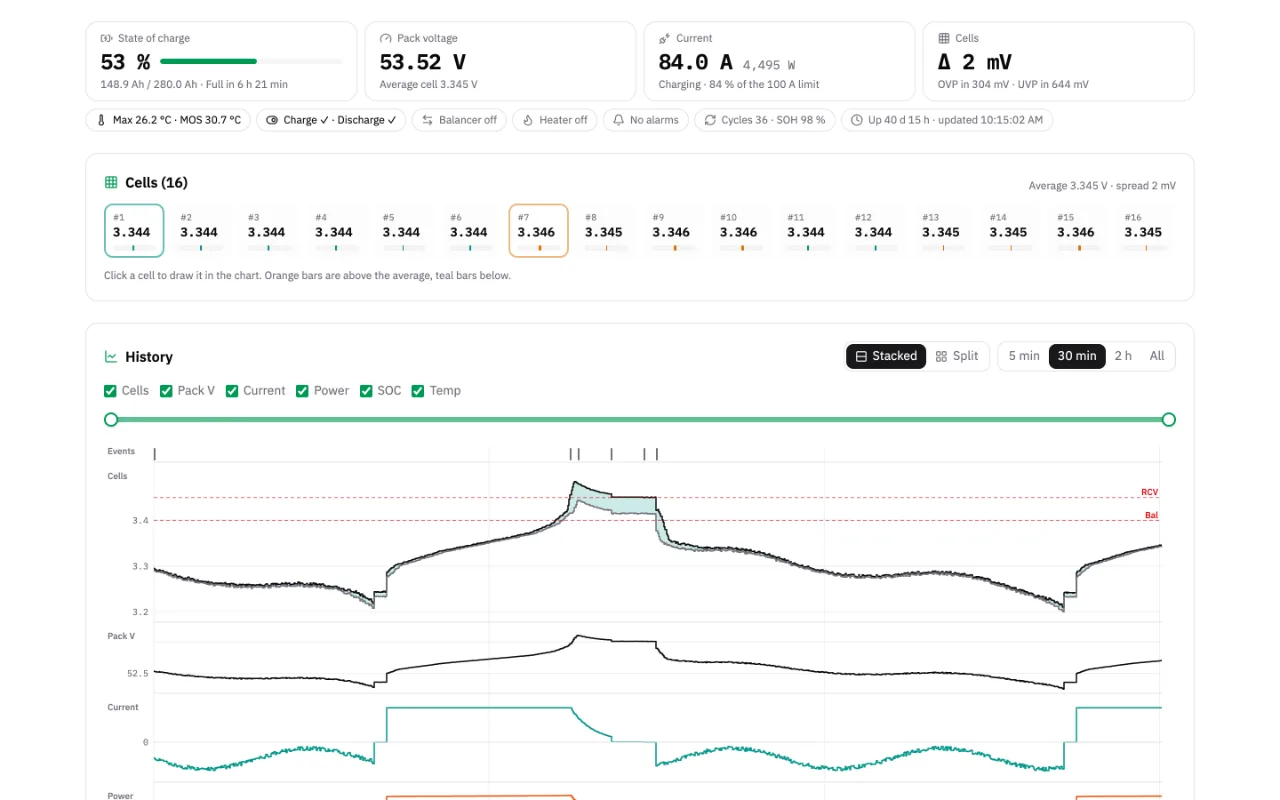This screenshot has height=800, width=1280.
Task: Click the plug icon beside Current
Action: point(664,38)
